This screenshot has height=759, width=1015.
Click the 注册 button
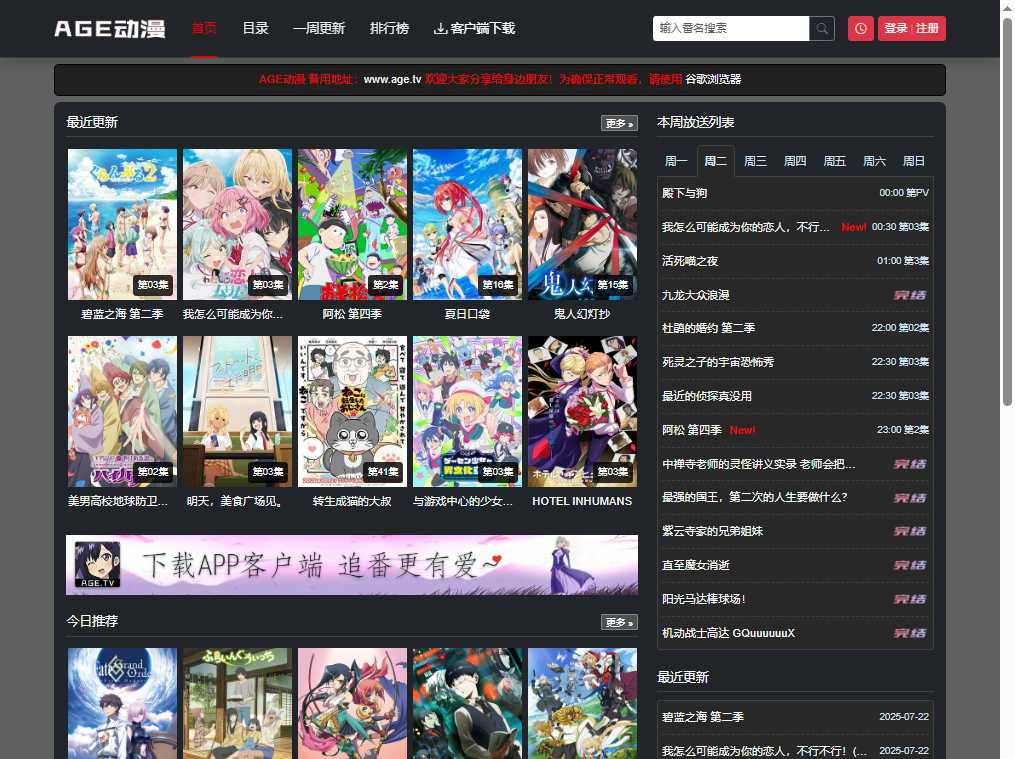[x=927, y=28]
